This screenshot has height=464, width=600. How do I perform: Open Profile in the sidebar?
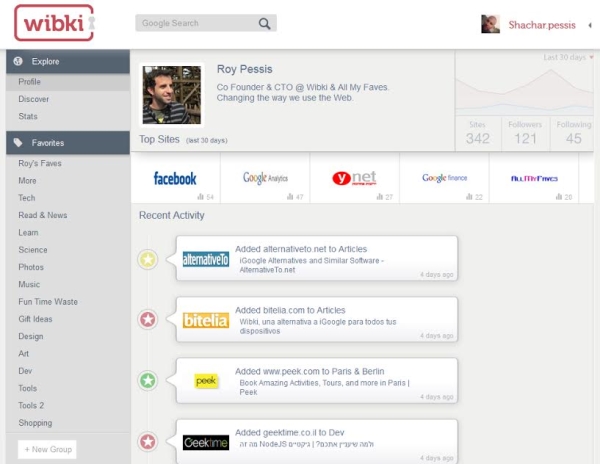click(x=68, y=82)
